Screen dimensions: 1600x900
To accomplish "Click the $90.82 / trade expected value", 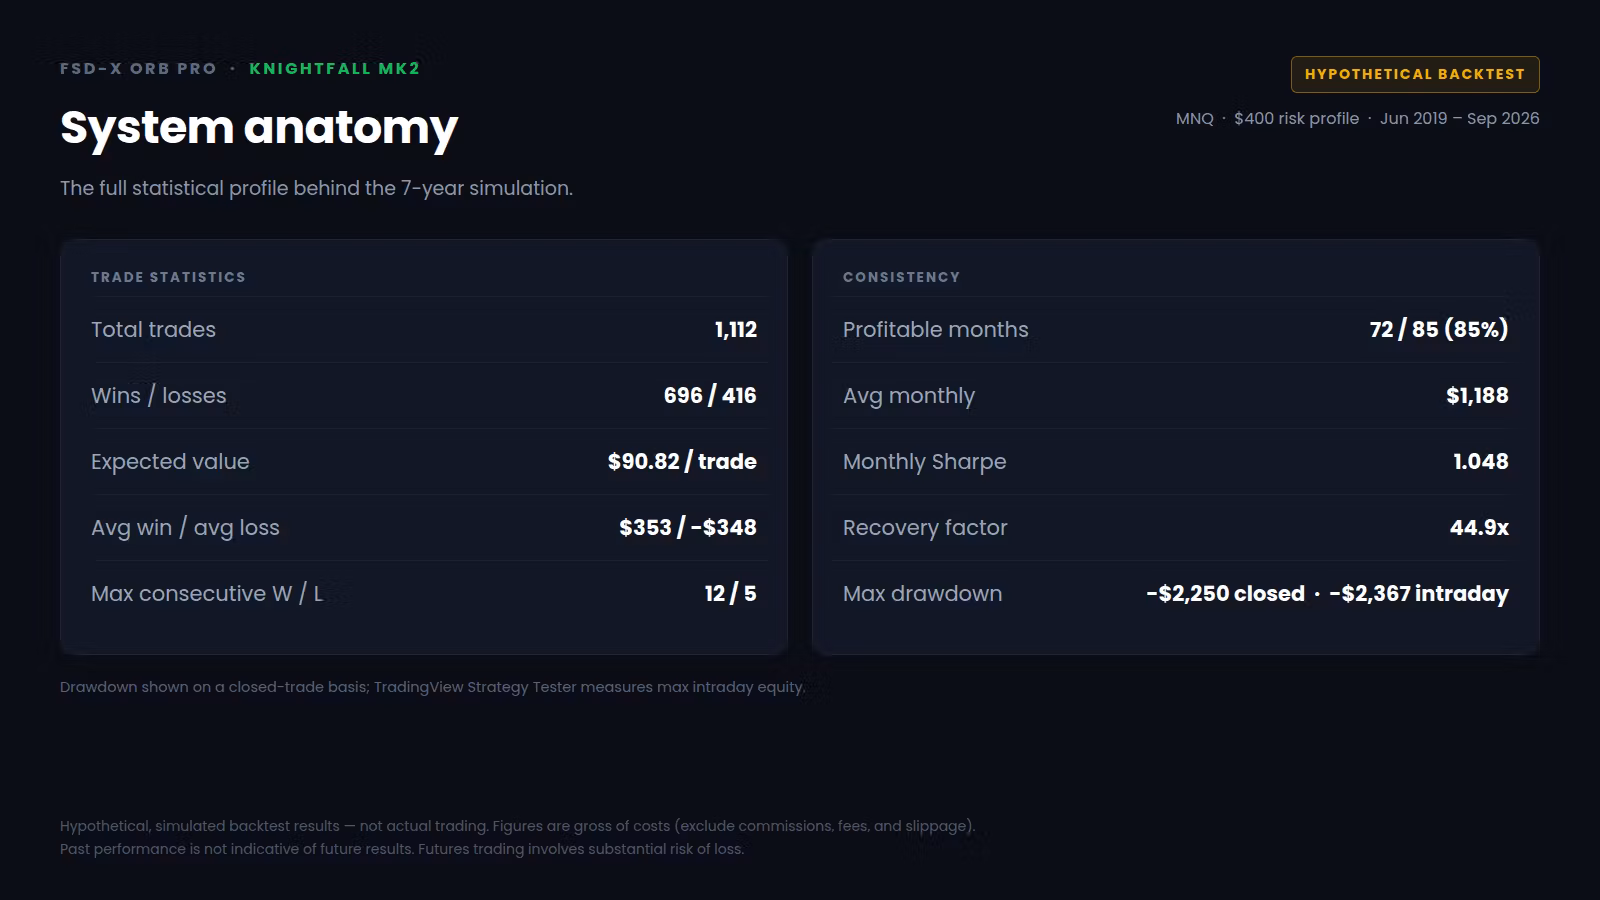I will 682,462.
